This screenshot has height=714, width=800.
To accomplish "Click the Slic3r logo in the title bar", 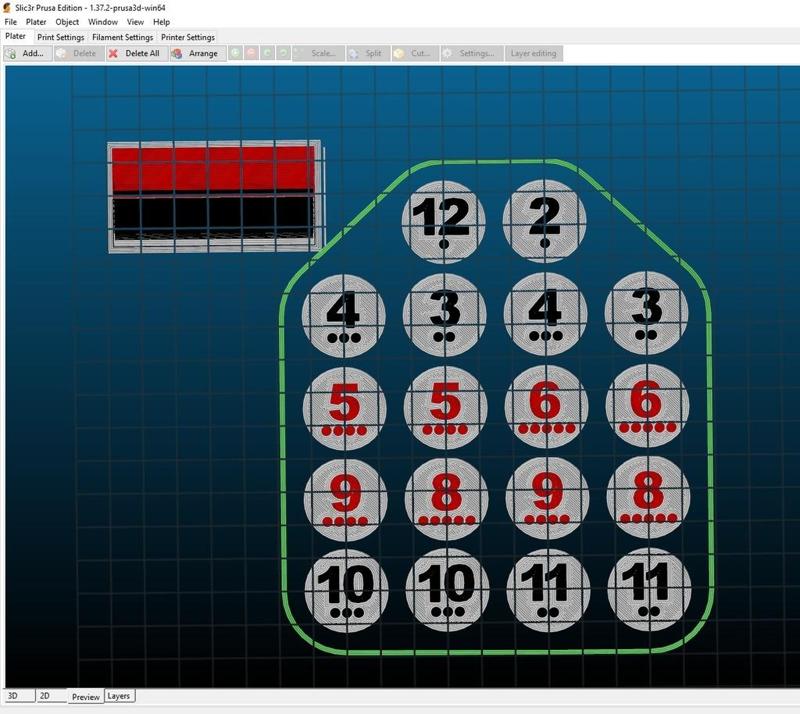I will click(x=8, y=6).
